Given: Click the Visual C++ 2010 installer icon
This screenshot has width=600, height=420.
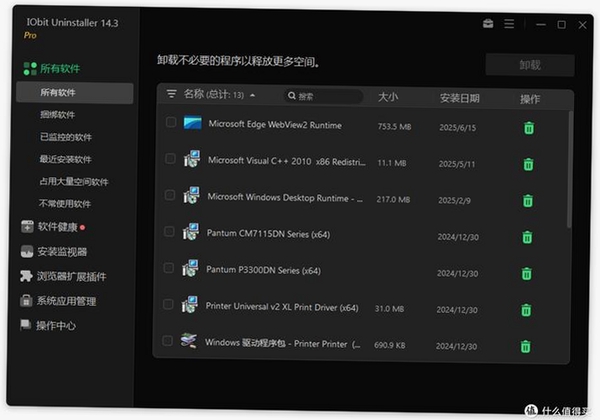Looking at the screenshot, I should coord(192,158).
